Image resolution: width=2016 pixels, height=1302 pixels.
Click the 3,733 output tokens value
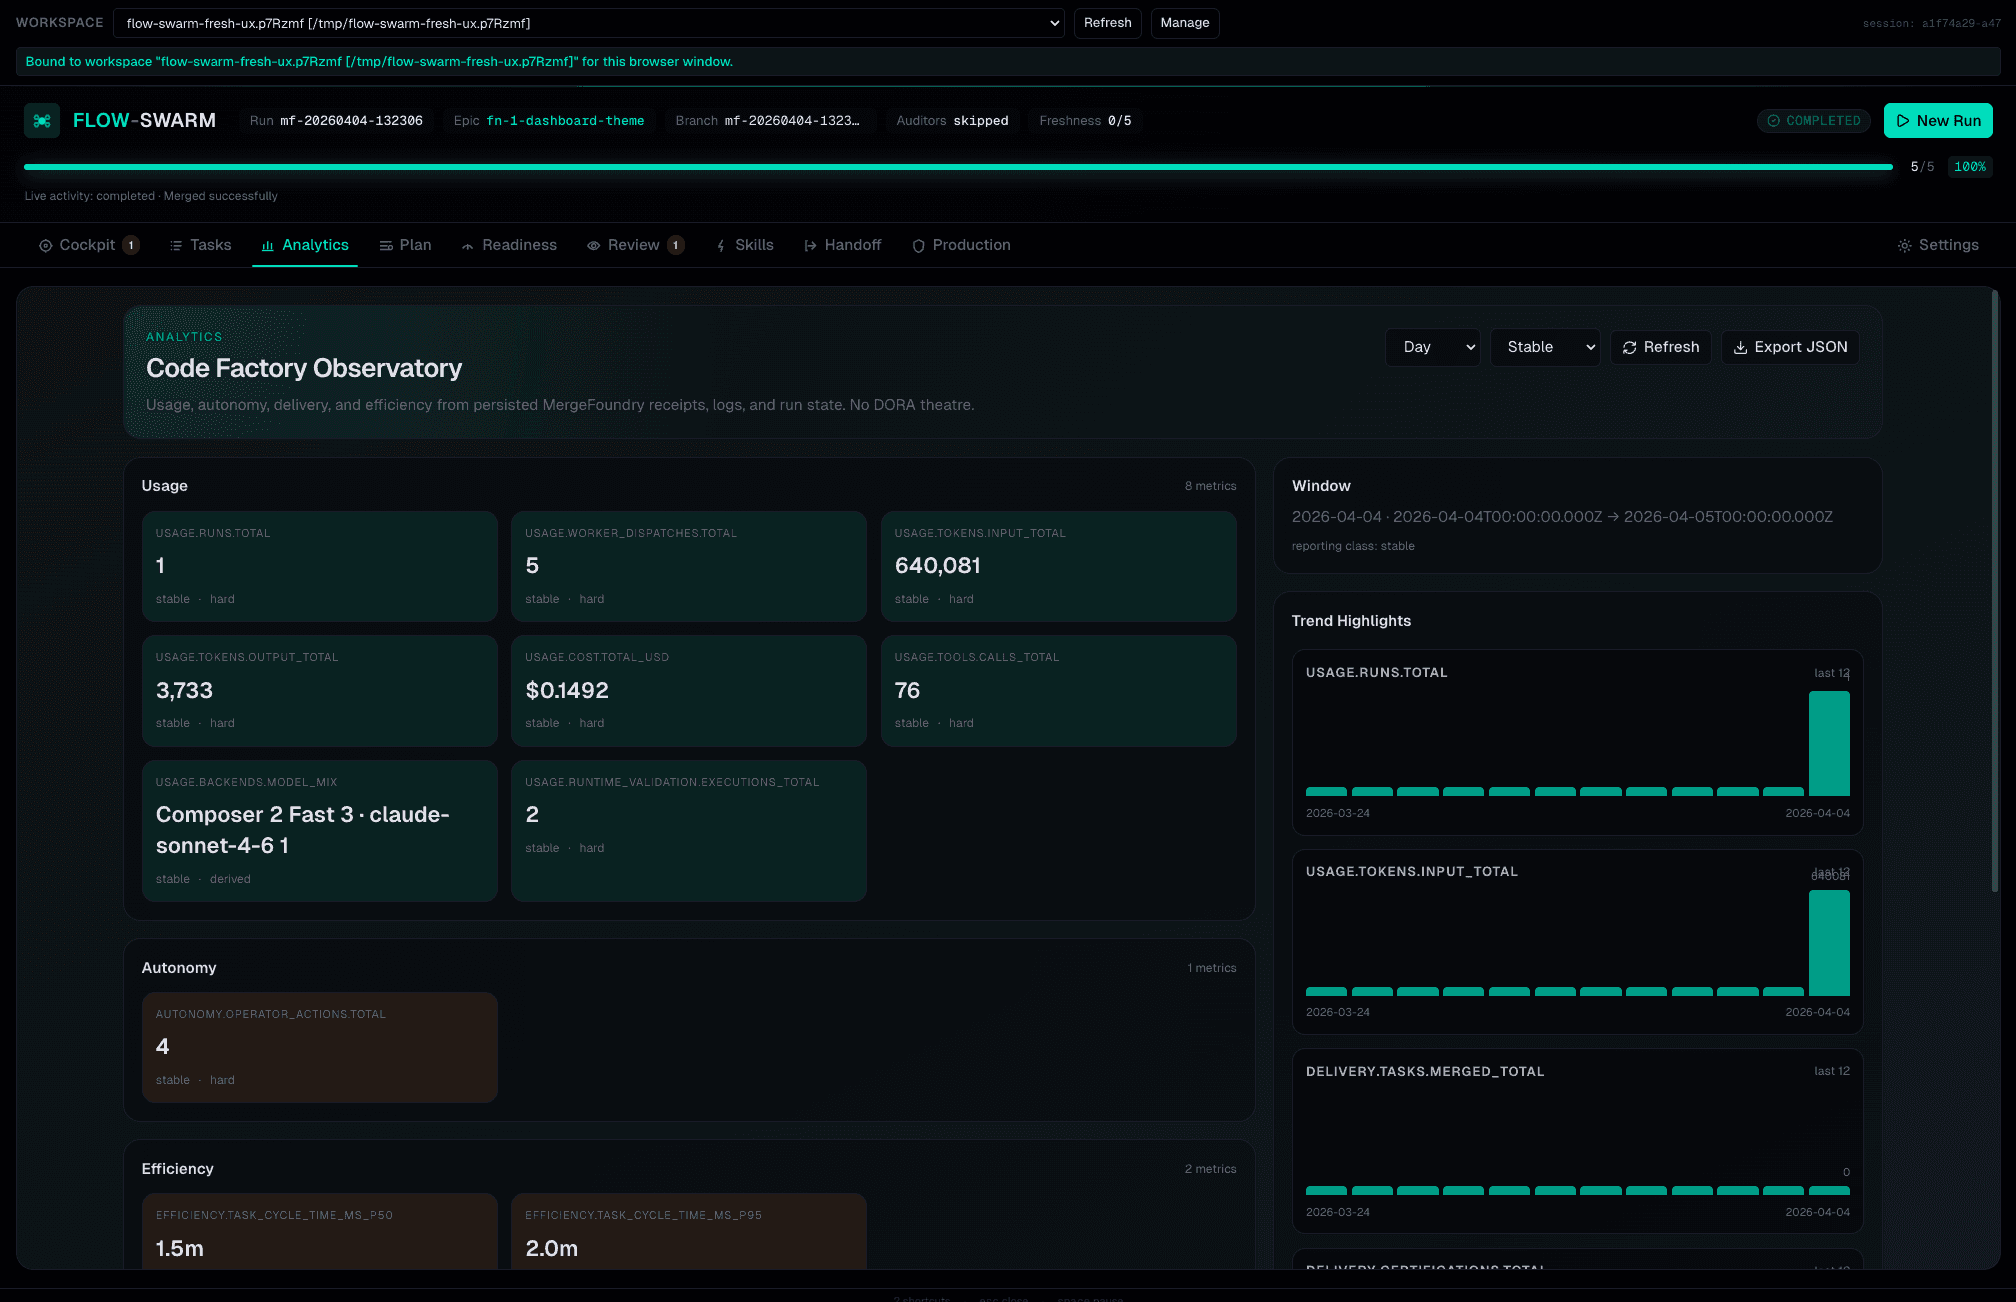click(x=184, y=691)
